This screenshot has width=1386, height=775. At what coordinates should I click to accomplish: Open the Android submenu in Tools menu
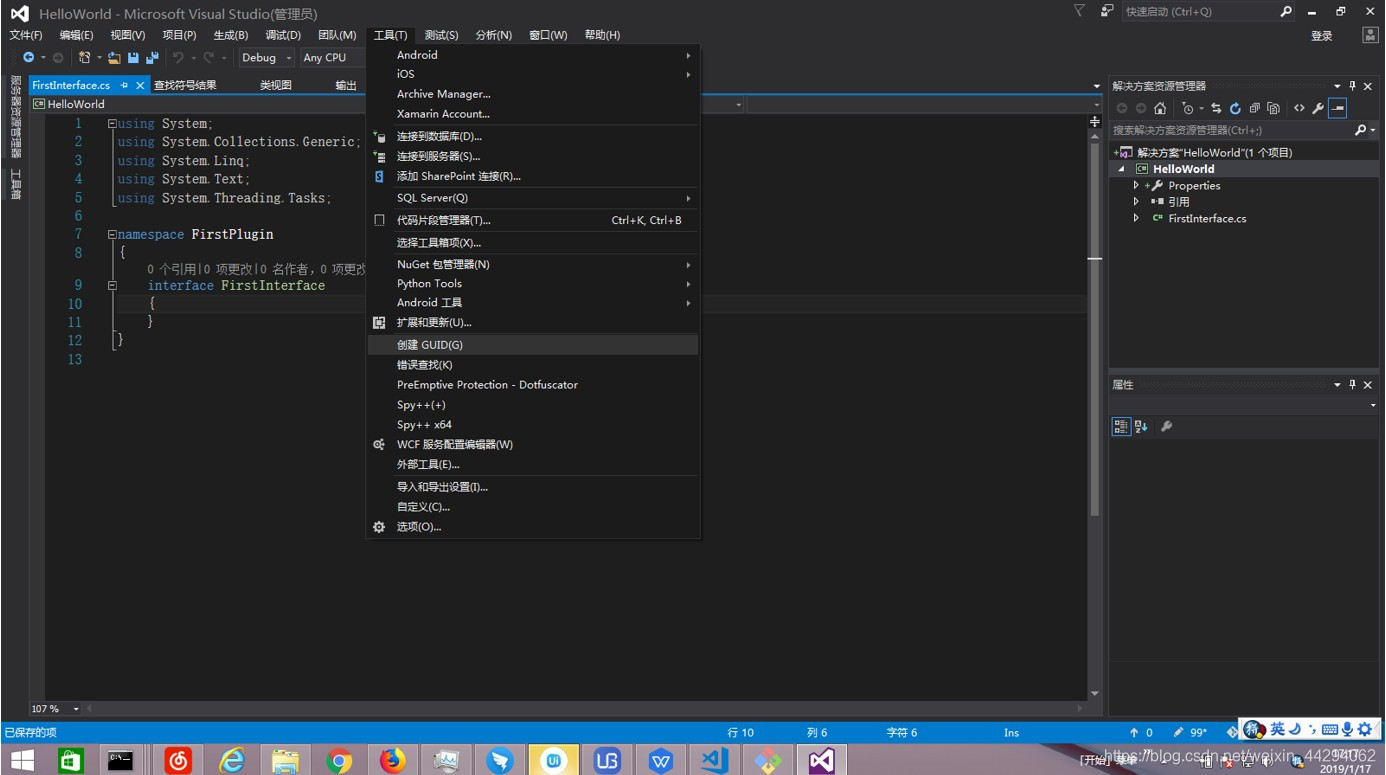click(x=534, y=55)
